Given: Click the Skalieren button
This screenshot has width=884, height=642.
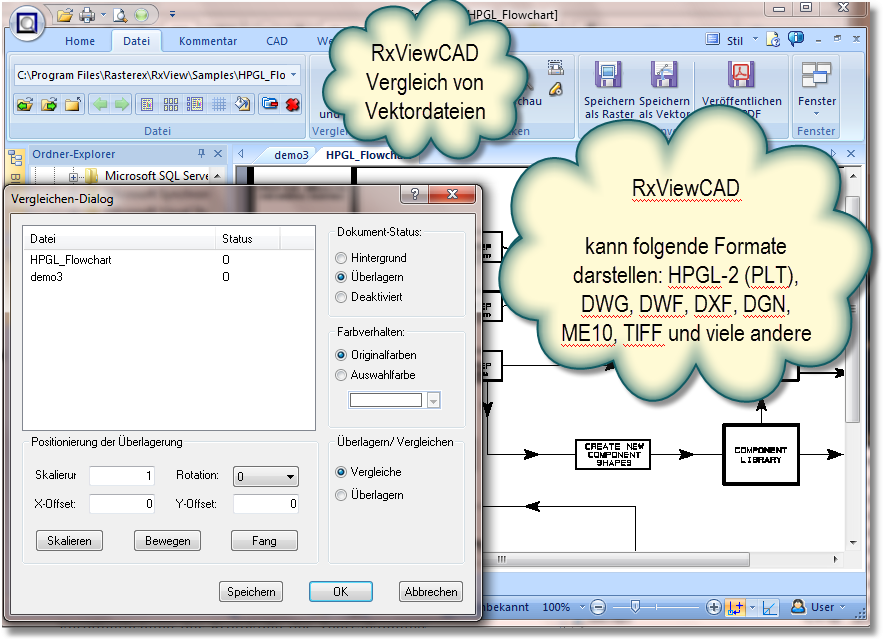Looking at the screenshot, I should pos(69,541).
